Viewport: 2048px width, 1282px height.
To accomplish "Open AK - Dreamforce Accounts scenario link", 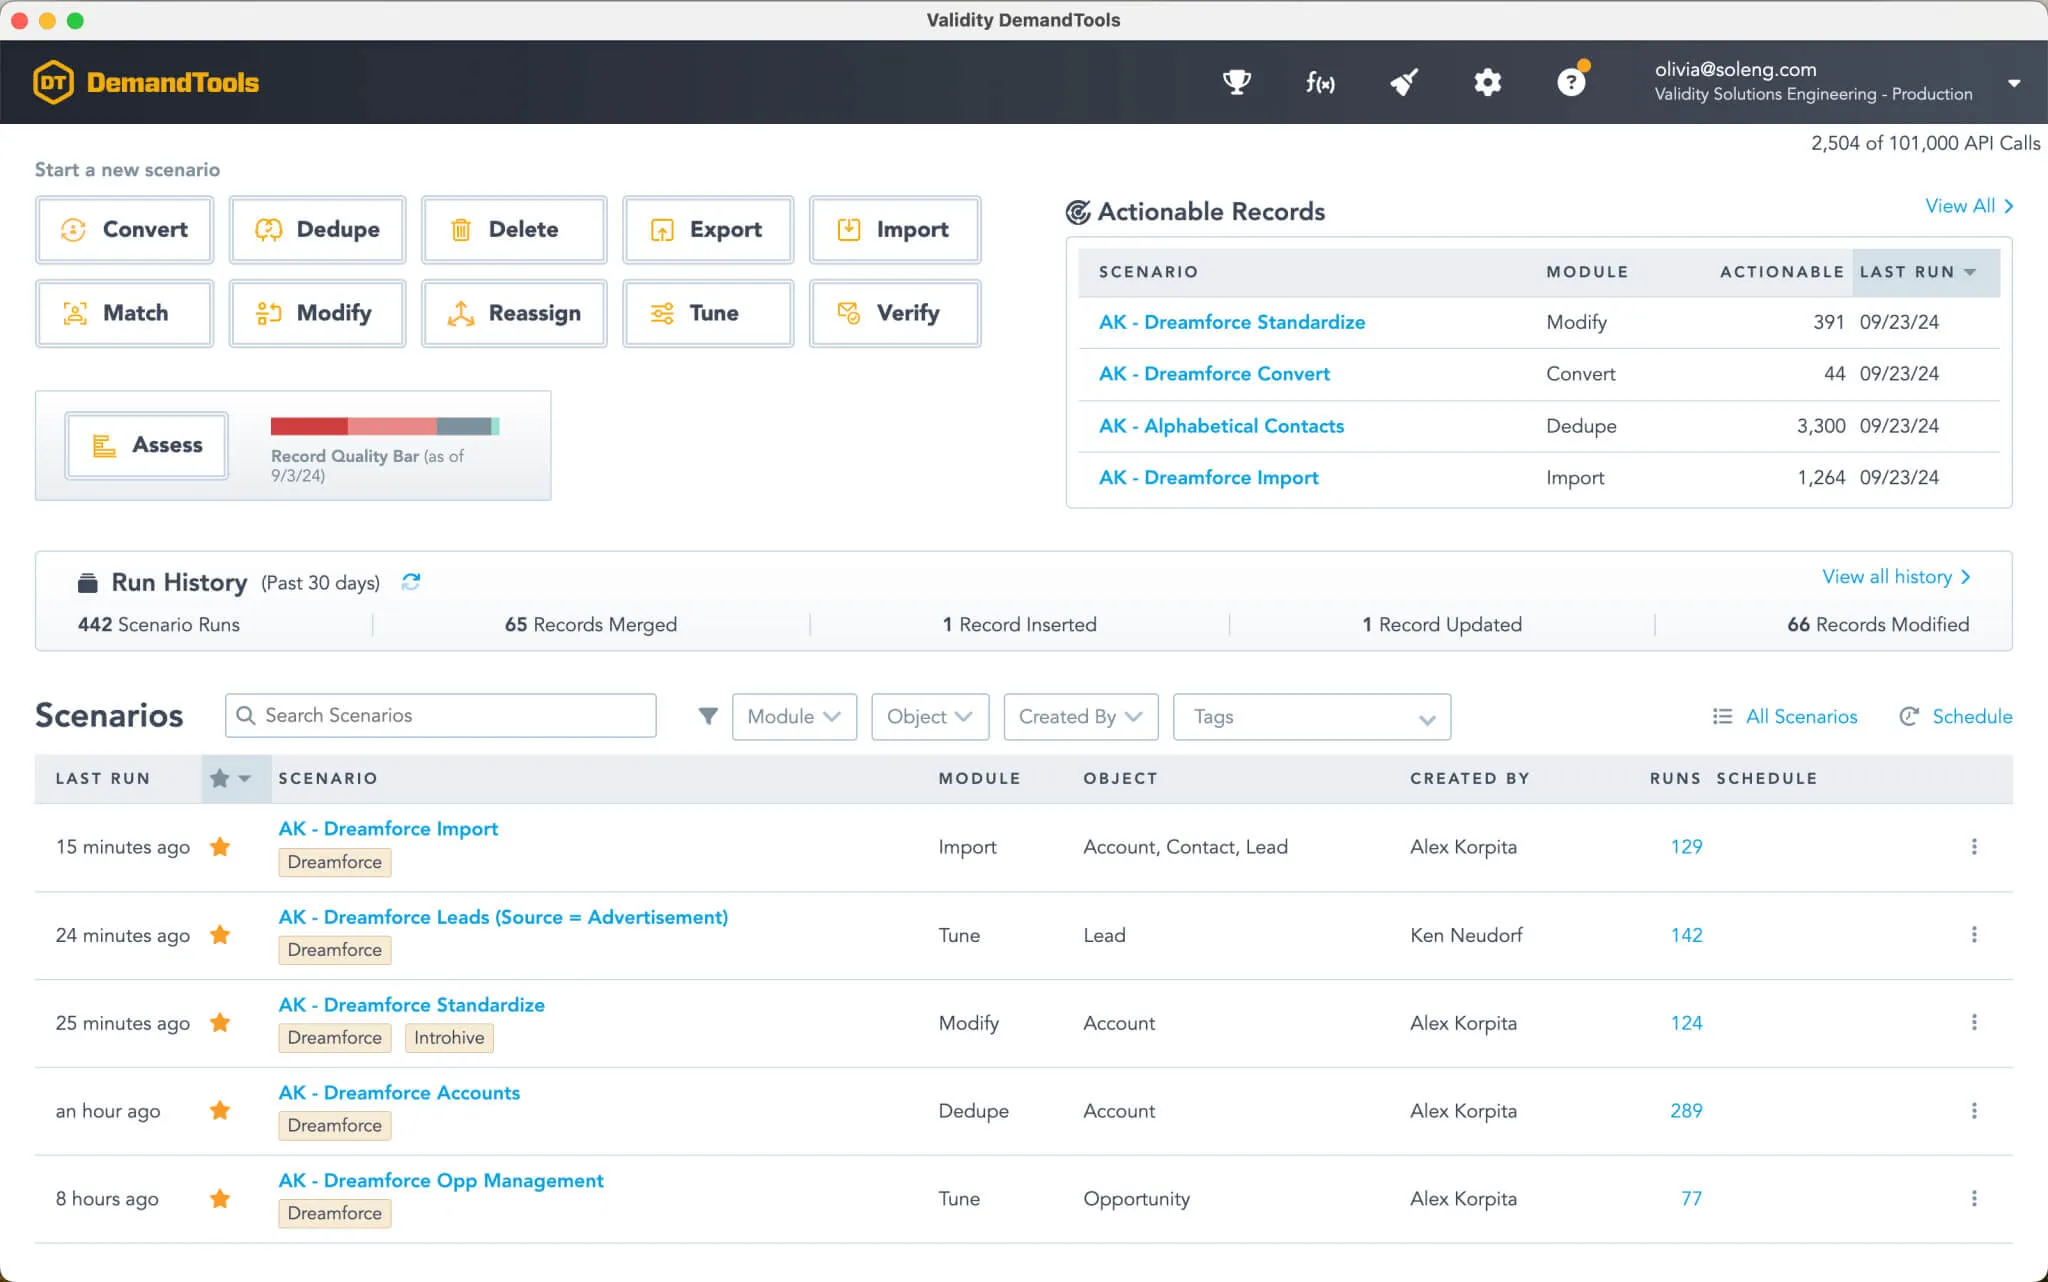I will point(399,1093).
